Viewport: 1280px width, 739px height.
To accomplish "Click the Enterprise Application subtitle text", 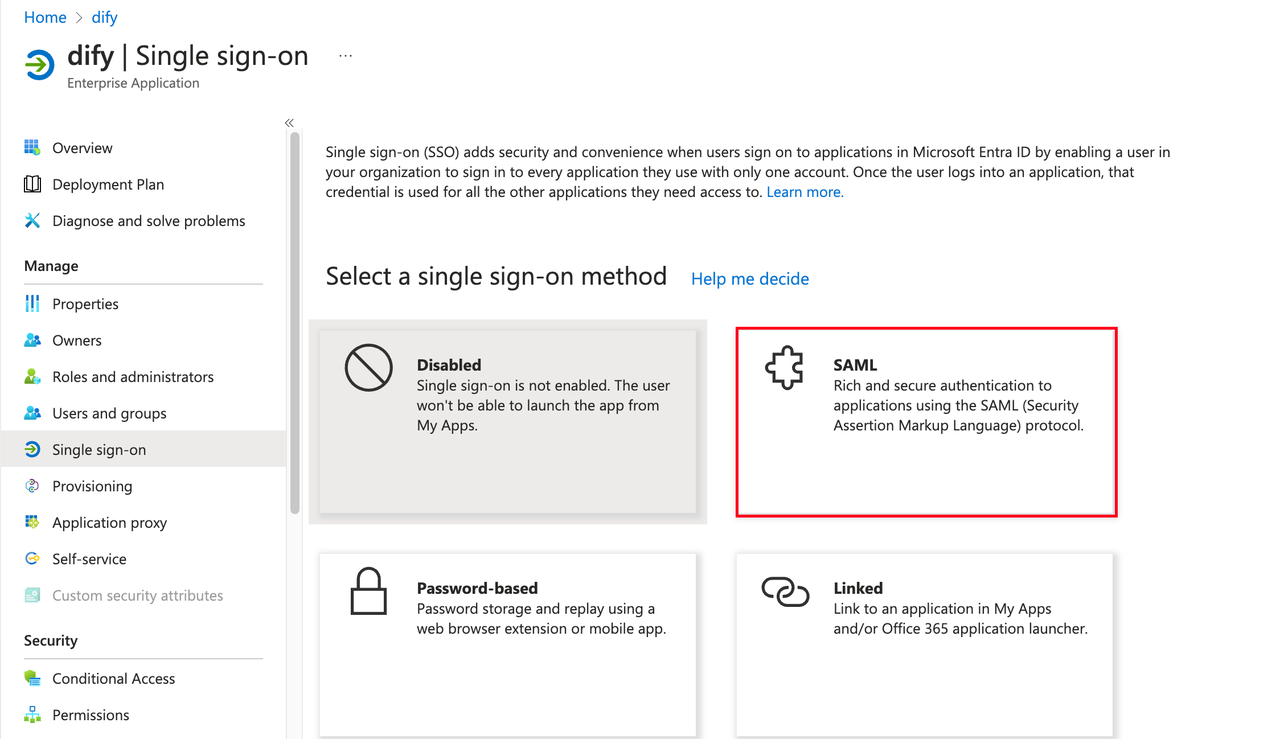I will 133,83.
